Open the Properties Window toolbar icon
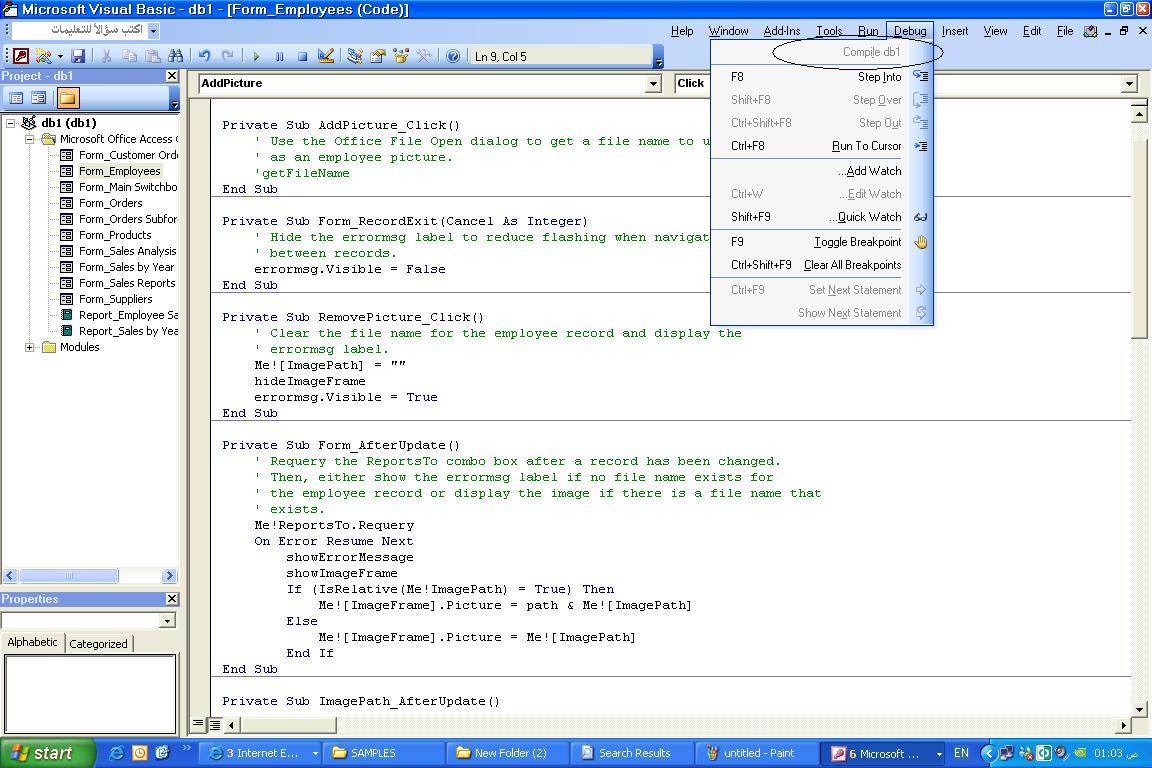Screen dimensions: 1152x768 tap(378, 56)
